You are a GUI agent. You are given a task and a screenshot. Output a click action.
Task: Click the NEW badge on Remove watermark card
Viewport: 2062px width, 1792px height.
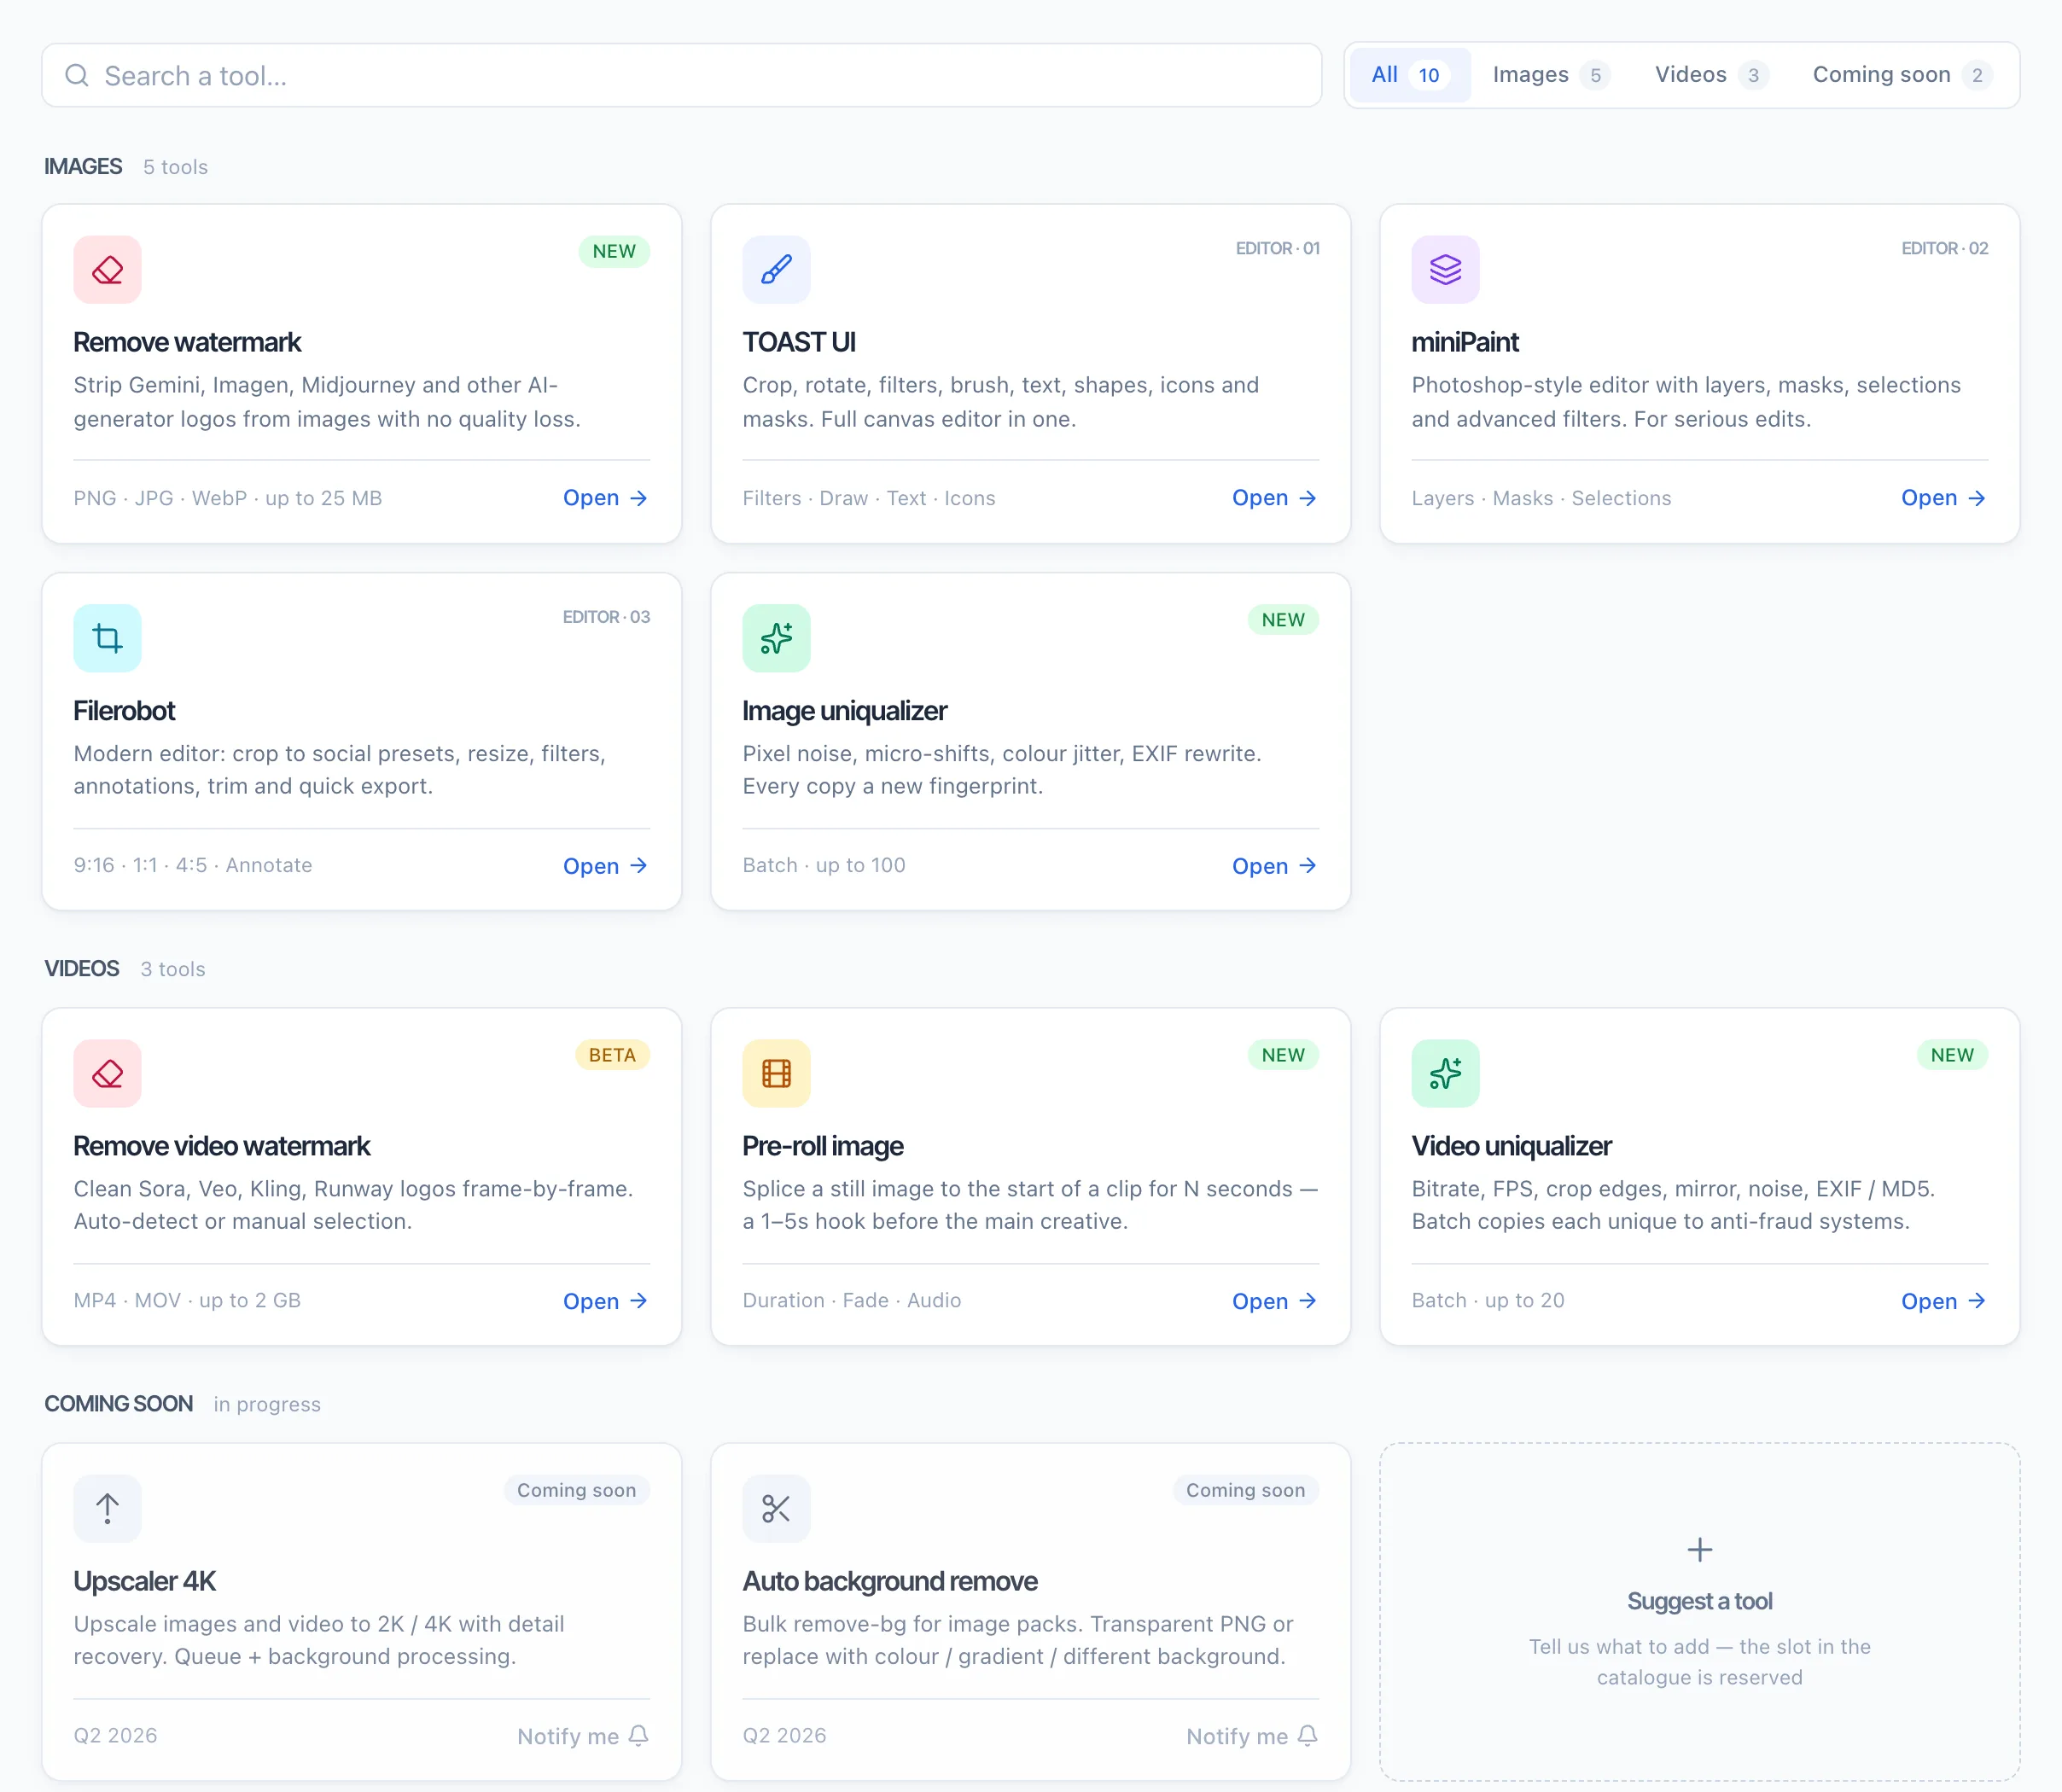pyautogui.click(x=614, y=251)
